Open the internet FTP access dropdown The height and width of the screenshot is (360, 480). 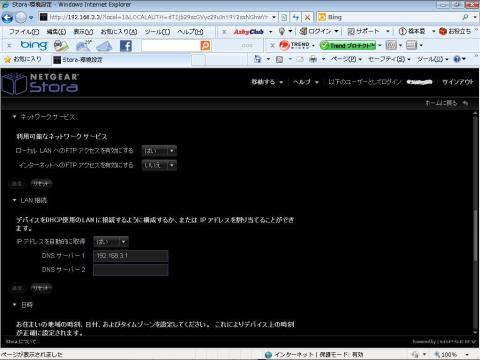pos(159,165)
